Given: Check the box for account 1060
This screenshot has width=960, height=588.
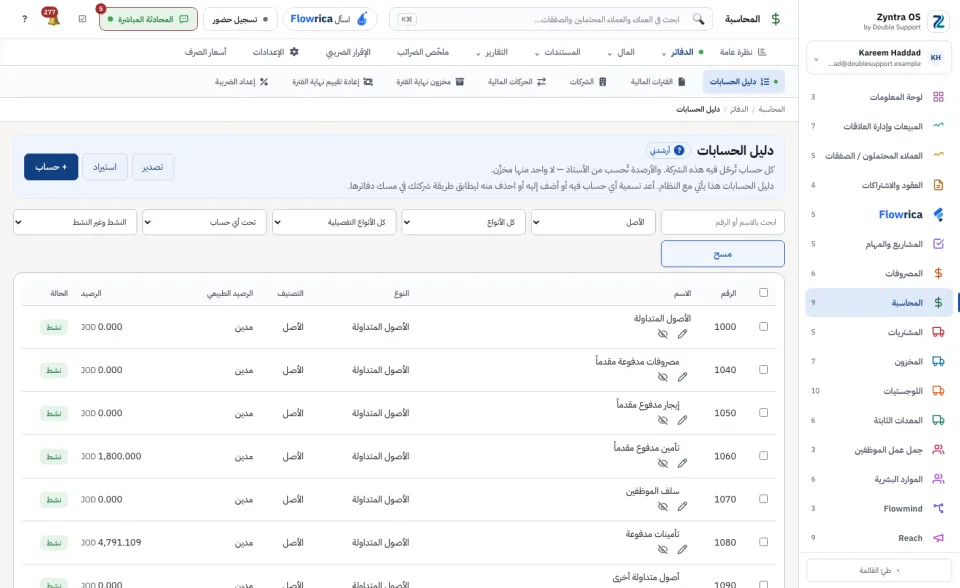Looking at the screenshot, I should 763,456.
